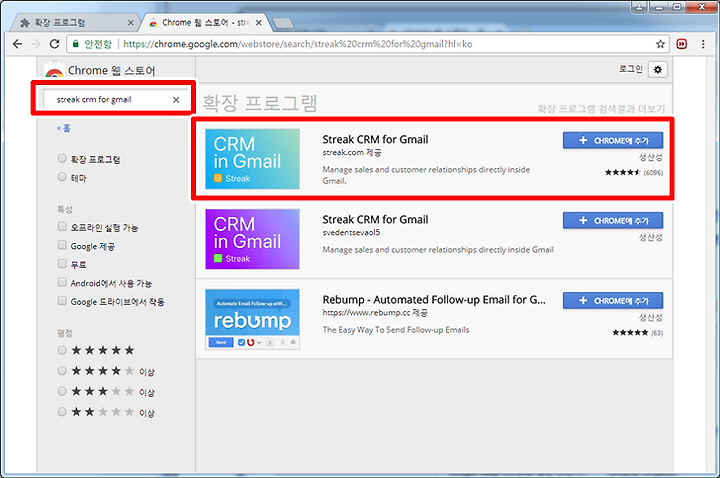The height and width of the screenshot is (478, 720).
Task: Select the five-star rating filter
Action: 62,350
